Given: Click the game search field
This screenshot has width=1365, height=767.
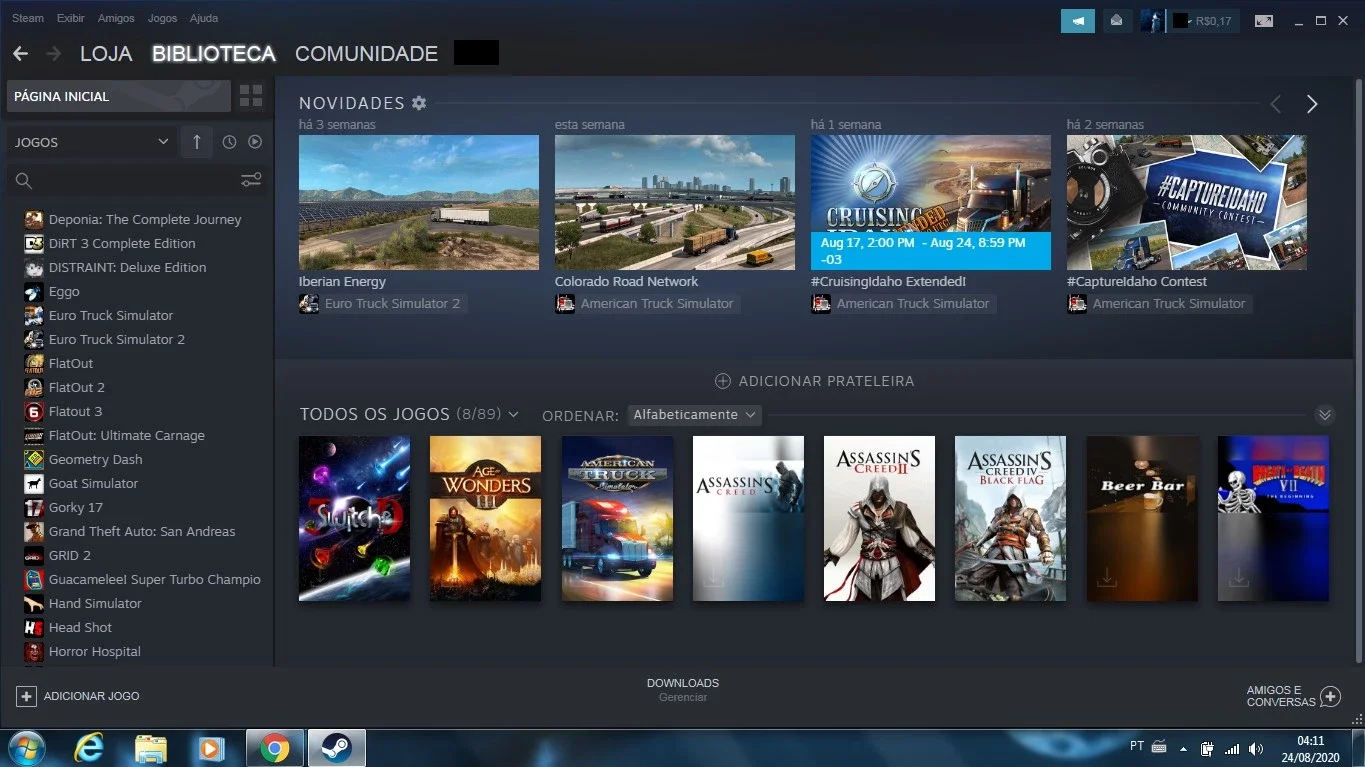Looking at the screenshot, I should [x=137, y=181].
